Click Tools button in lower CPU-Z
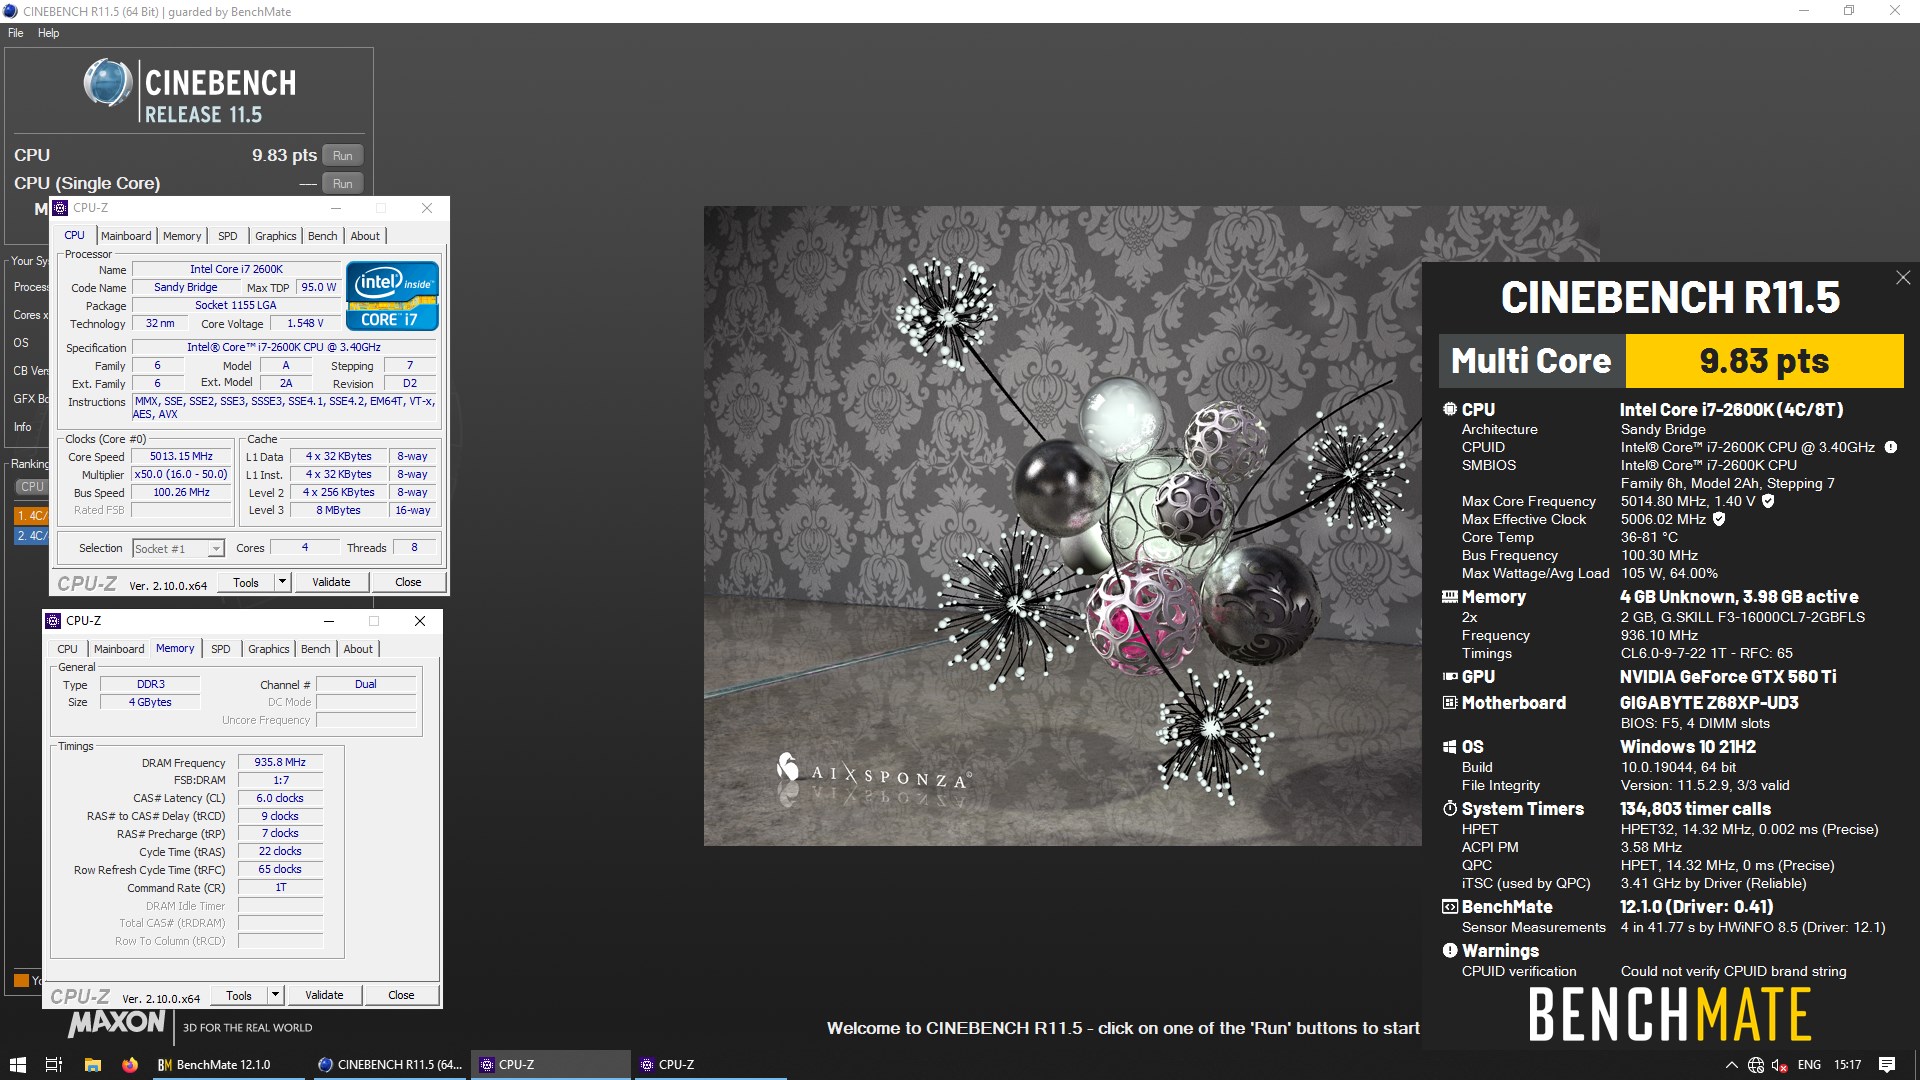 pos(239,995)
